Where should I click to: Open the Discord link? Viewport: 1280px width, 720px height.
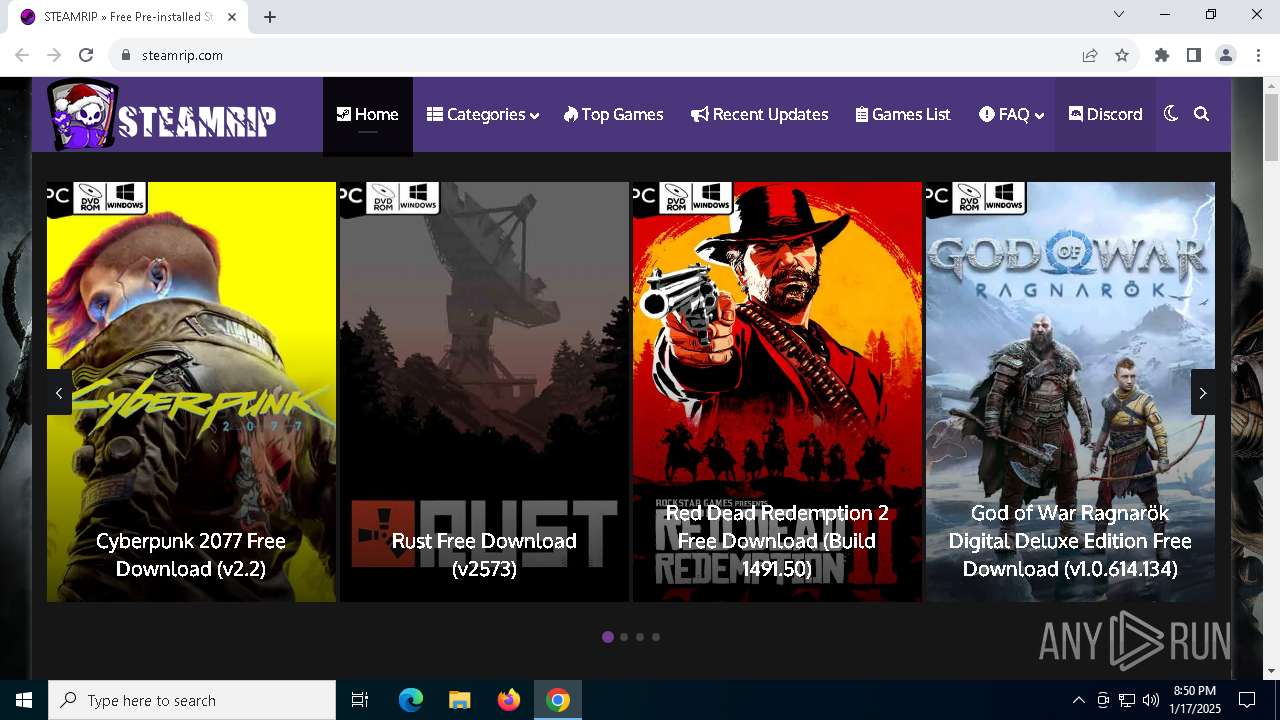tap(1105, 114)
